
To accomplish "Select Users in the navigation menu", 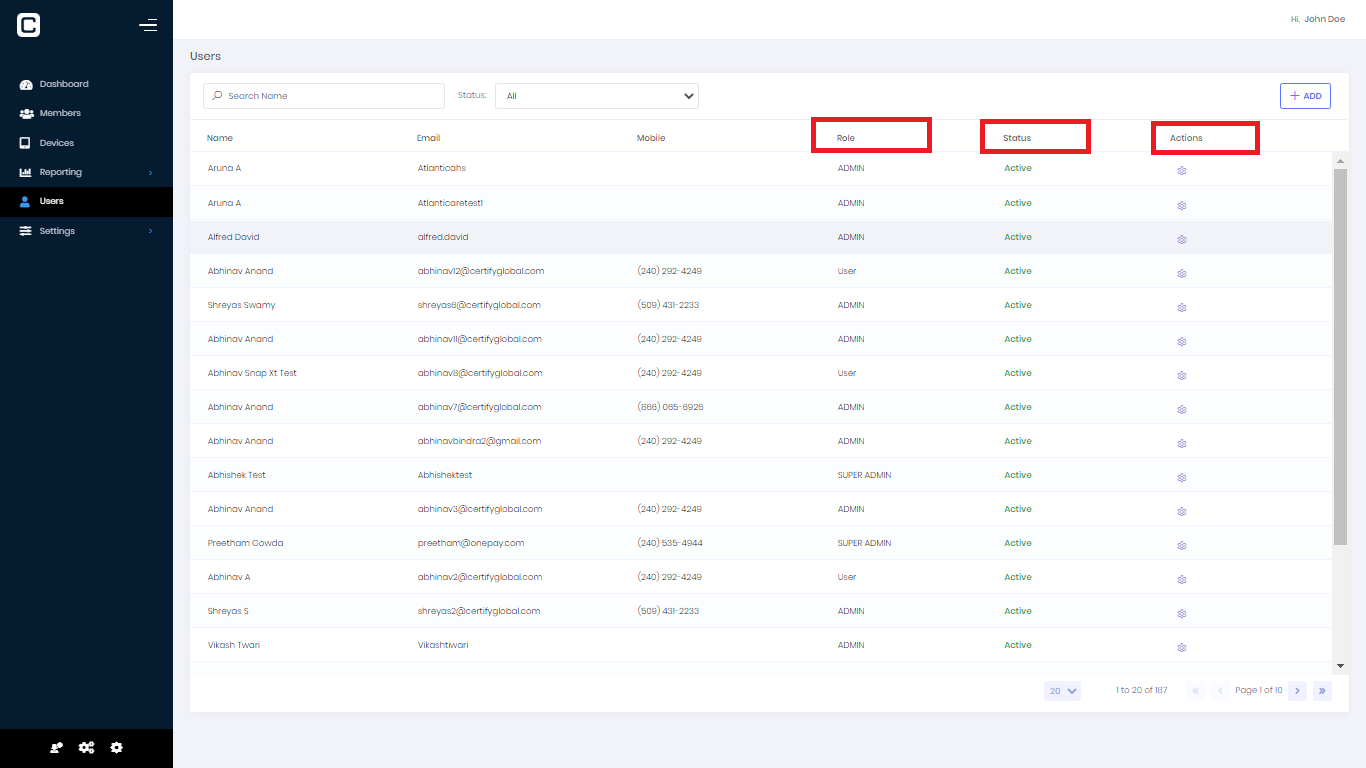I will (x=50, y=201).
